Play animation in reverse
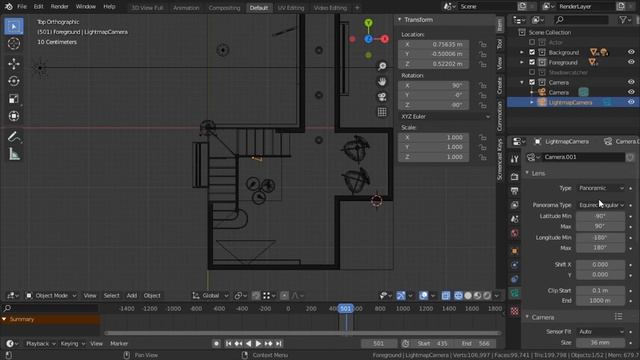Viewport: 640px width, 360px height. tap(248, 344)
